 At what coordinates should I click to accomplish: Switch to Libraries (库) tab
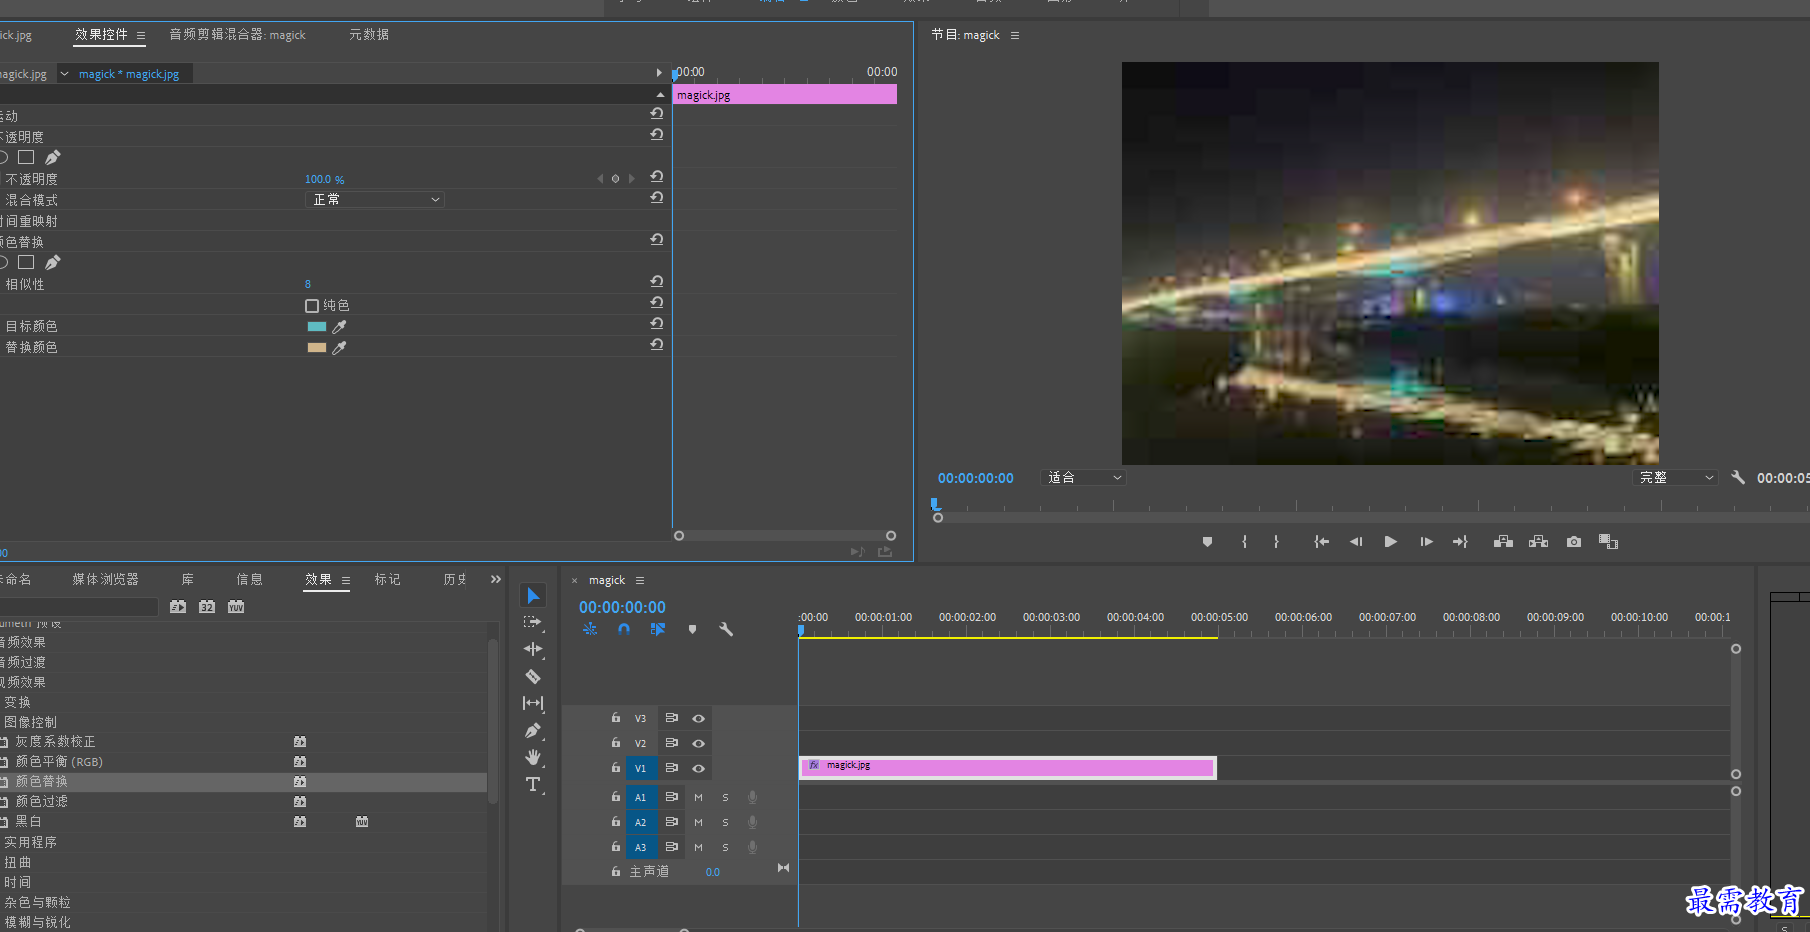(x=188, y=580)
